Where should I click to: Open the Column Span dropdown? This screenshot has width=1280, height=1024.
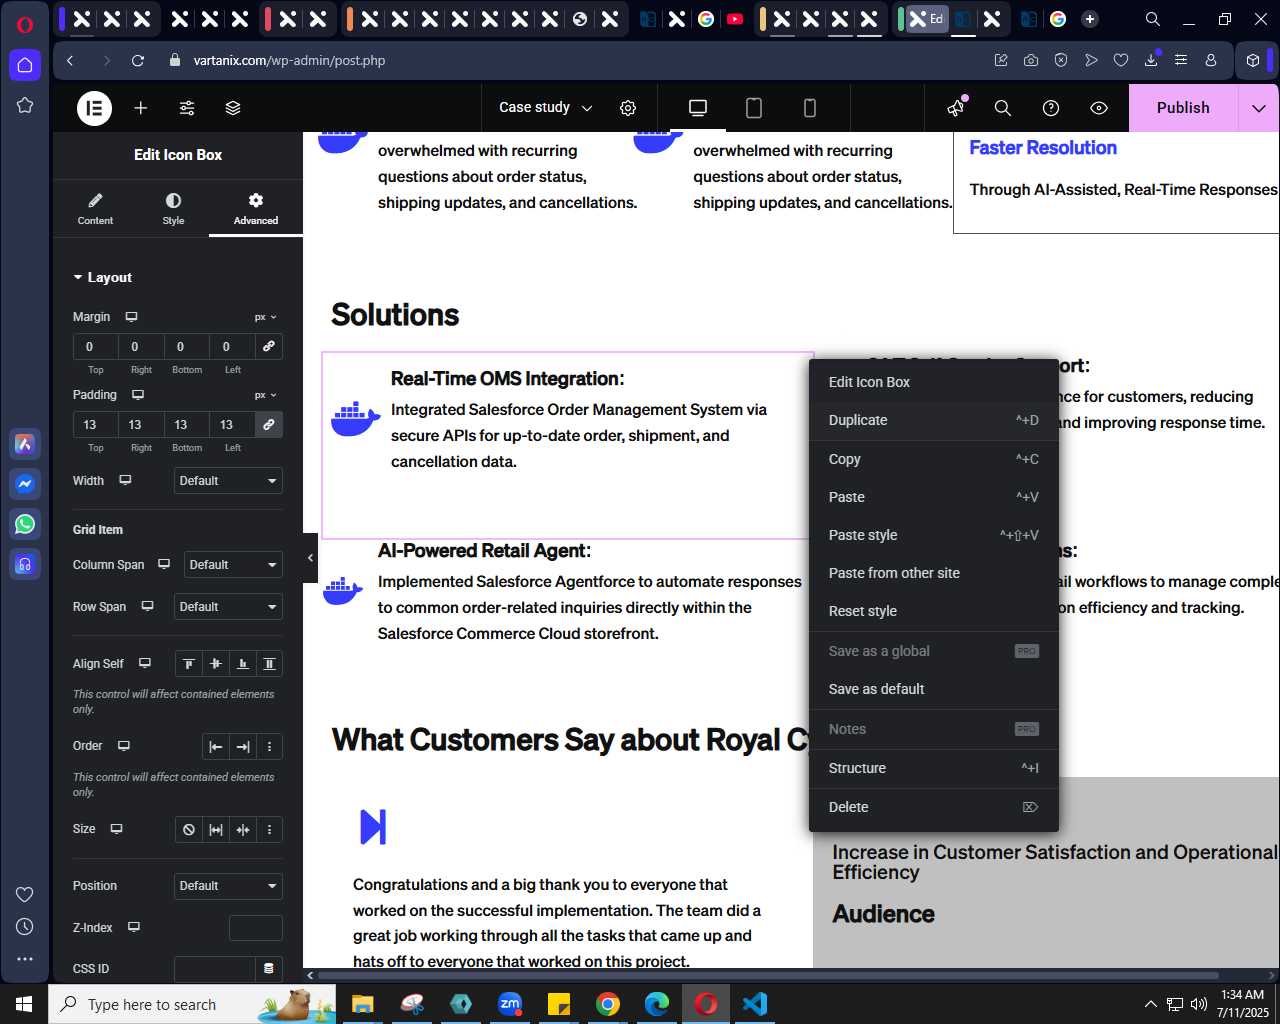pyautogui.click(x=235, y=565)
